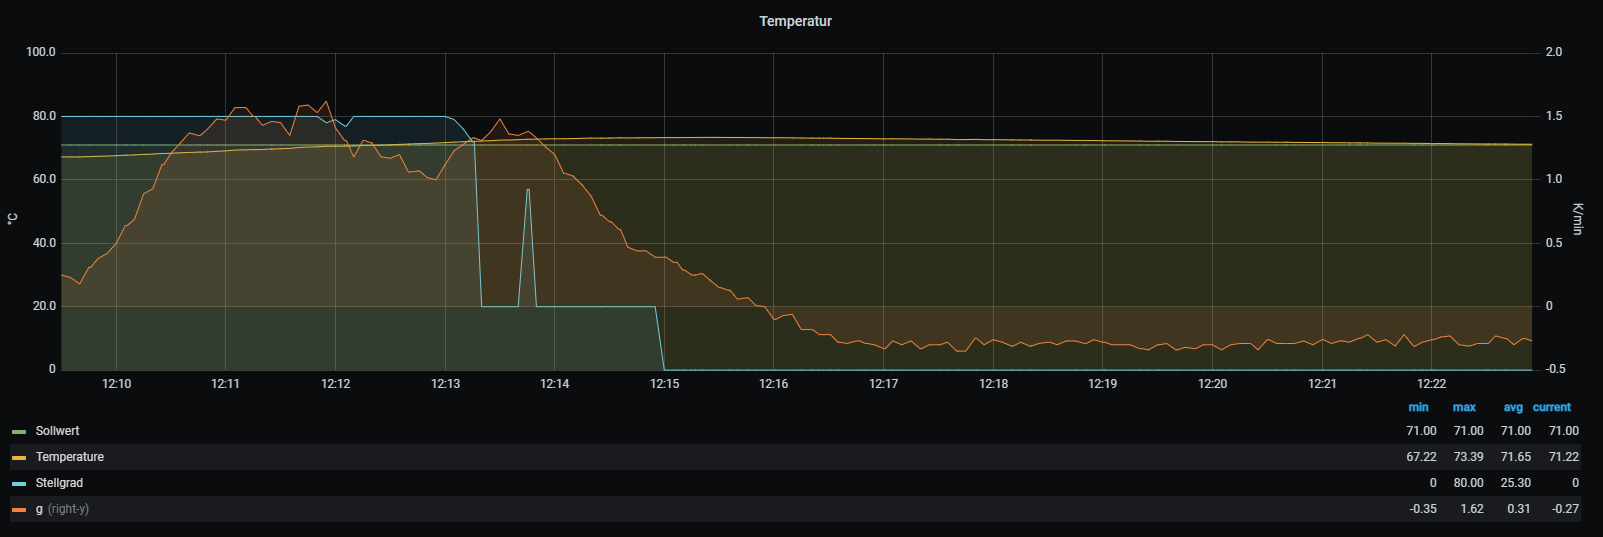1603x537 pixels.
Task: Click the 12:22 label on the time axis
Action: [x=1431, y=384]
